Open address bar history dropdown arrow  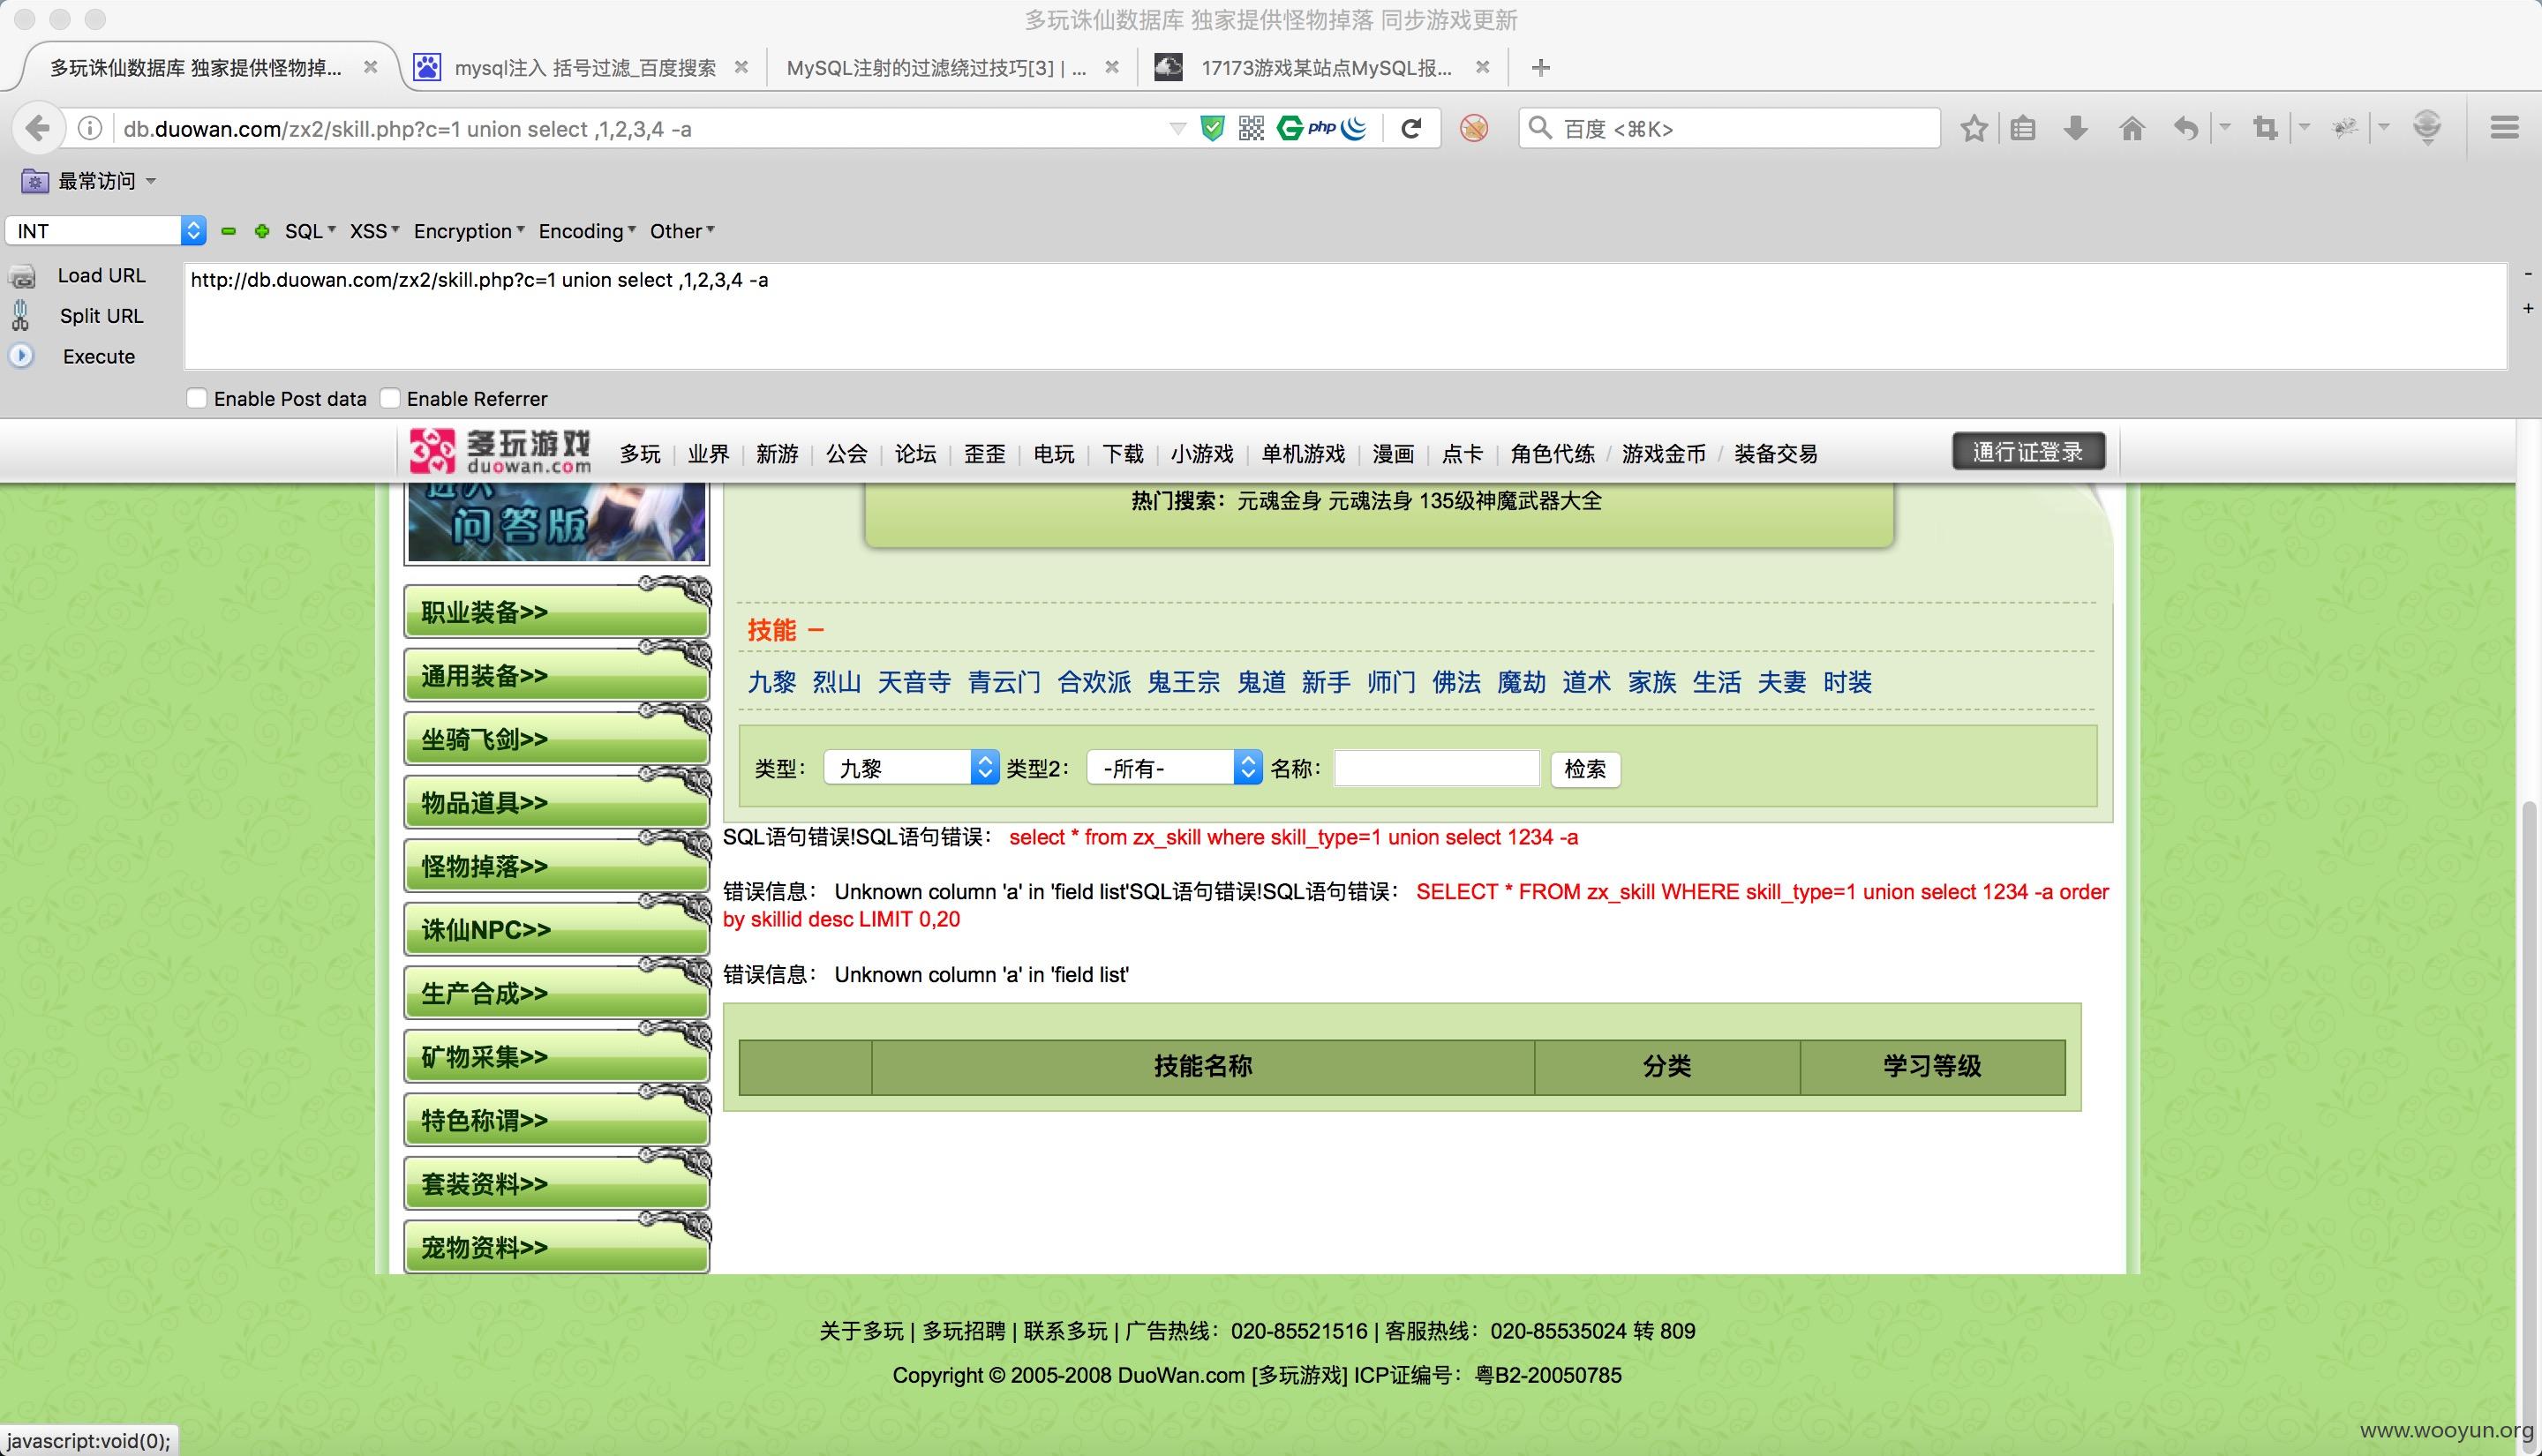1177,128
